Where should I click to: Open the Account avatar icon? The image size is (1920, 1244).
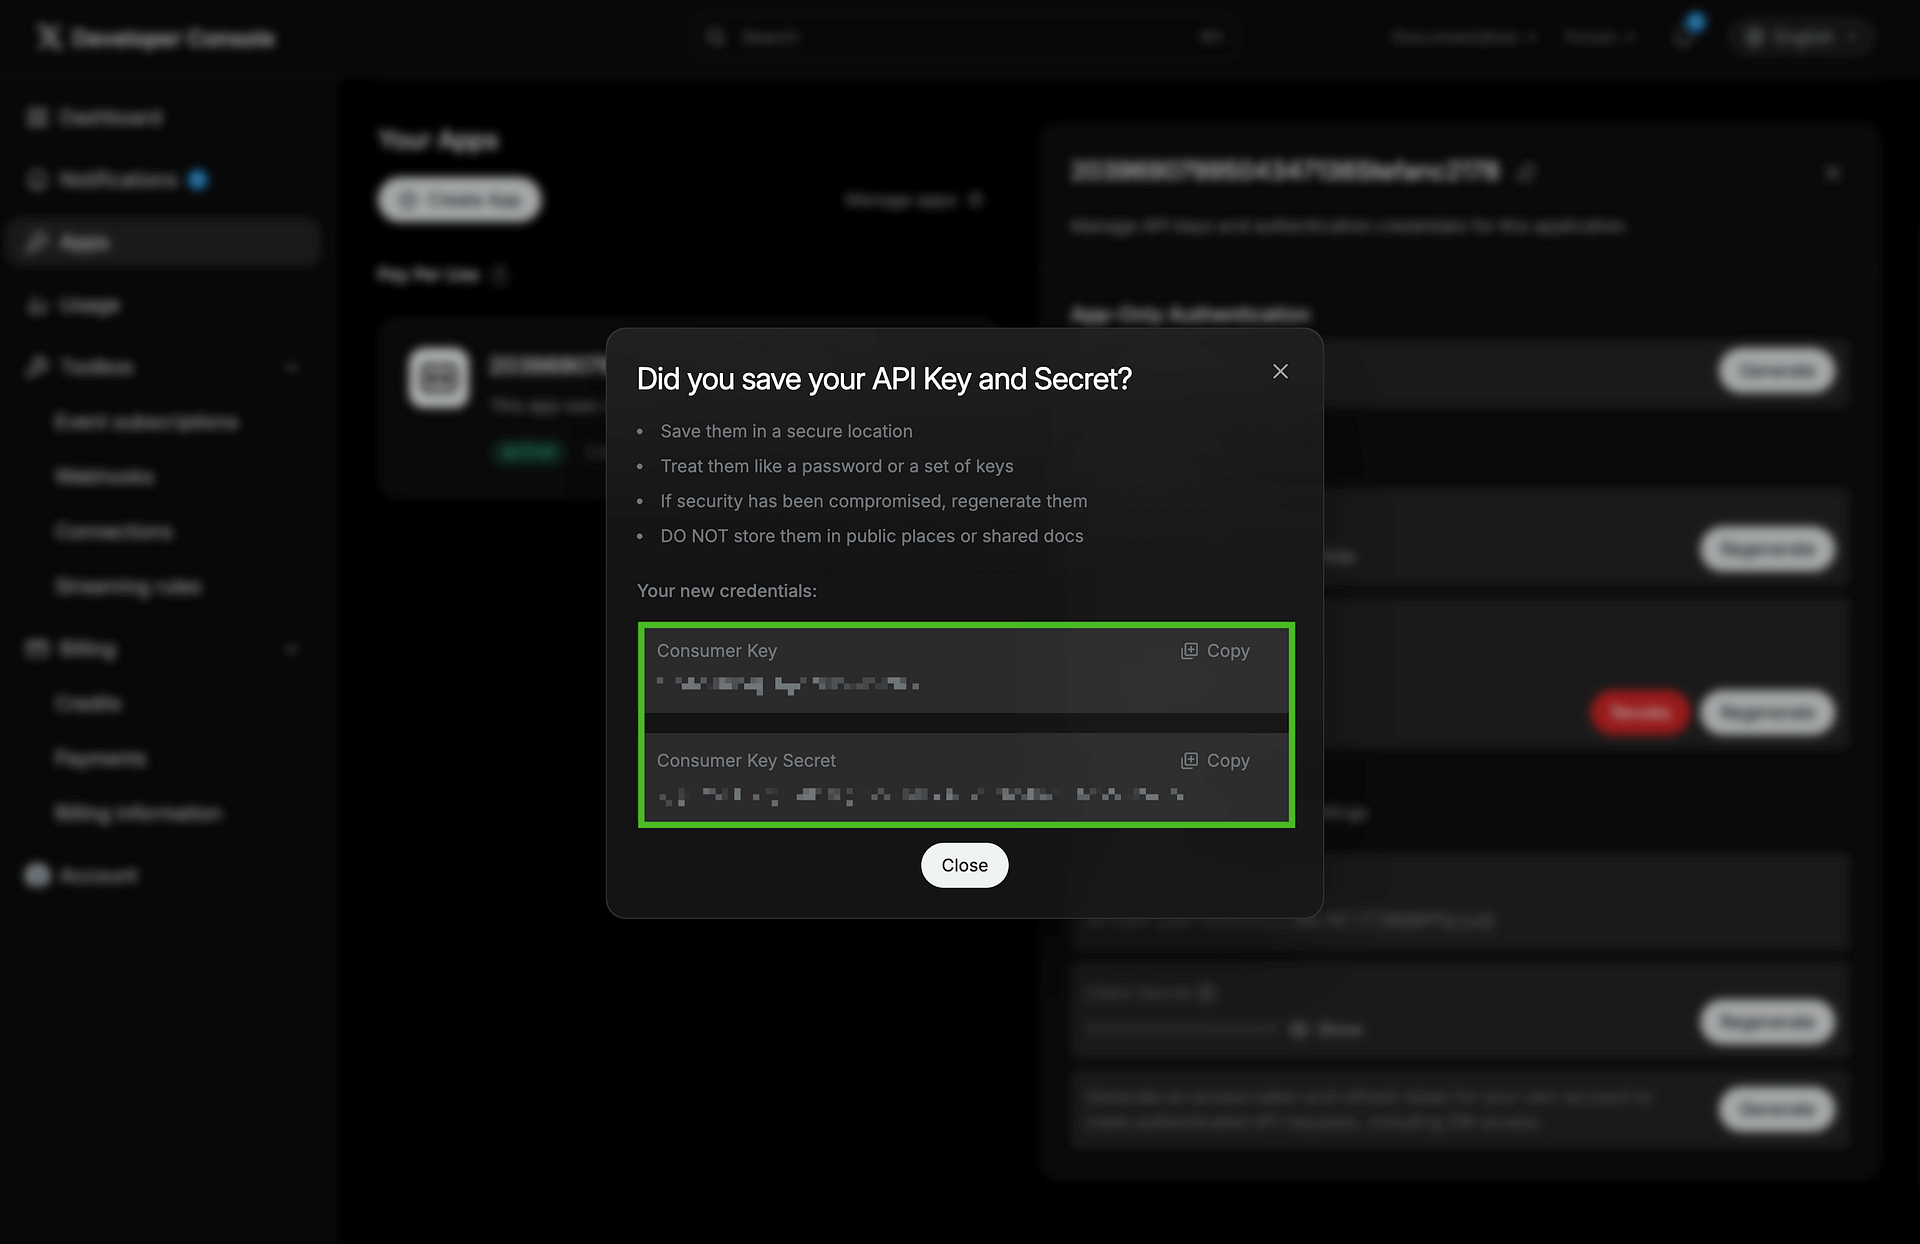tap(38, 876)
